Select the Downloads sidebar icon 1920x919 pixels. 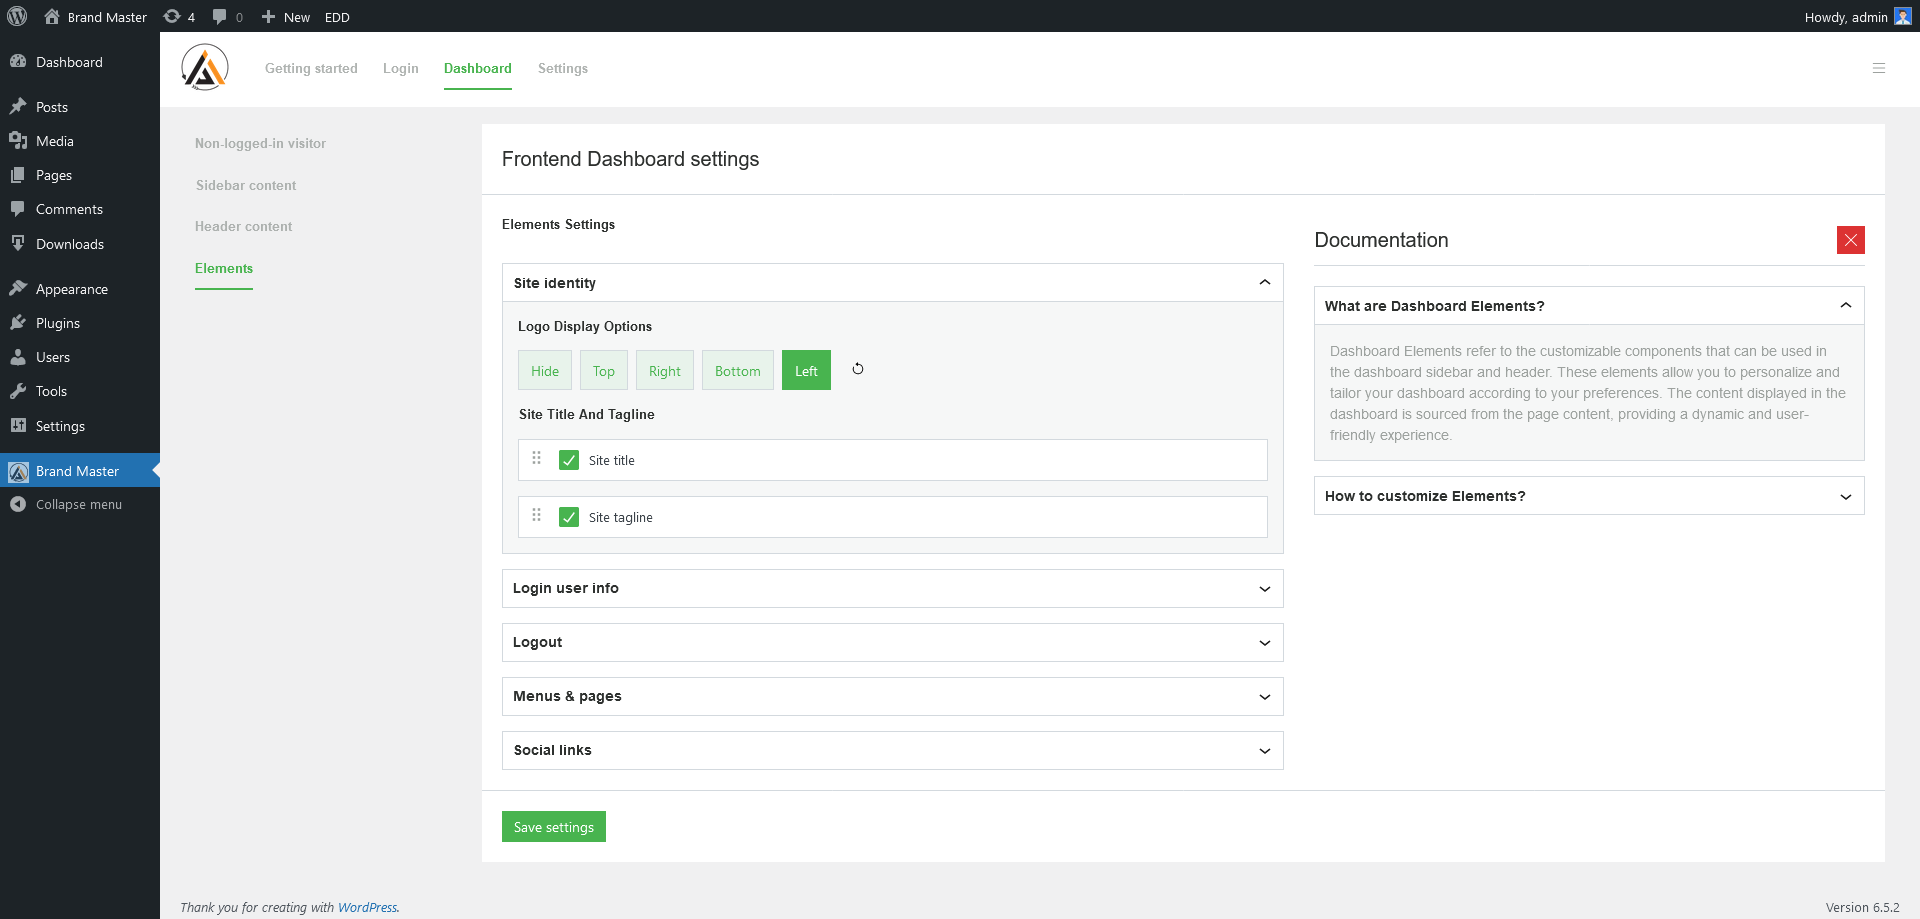(x=19, y=243)
